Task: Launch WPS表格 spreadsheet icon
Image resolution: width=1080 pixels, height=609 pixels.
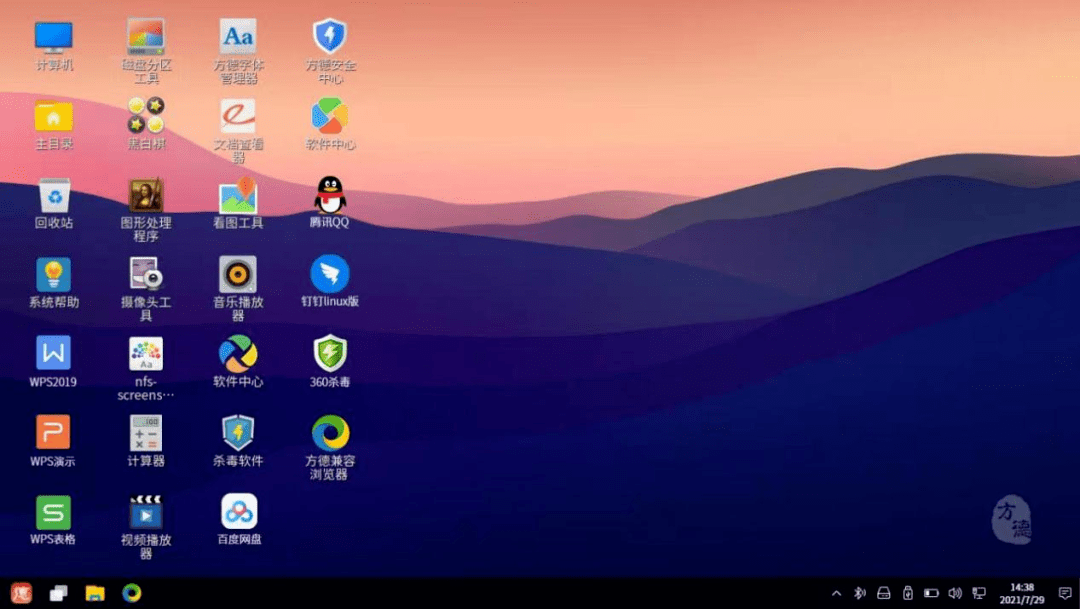Action: (x=54, y=512)
